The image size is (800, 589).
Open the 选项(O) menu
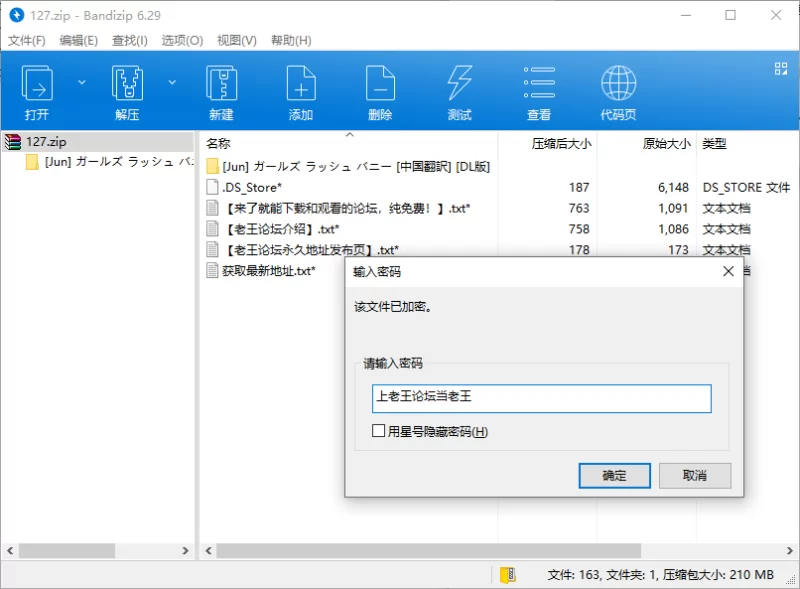[x=182, y=40]
